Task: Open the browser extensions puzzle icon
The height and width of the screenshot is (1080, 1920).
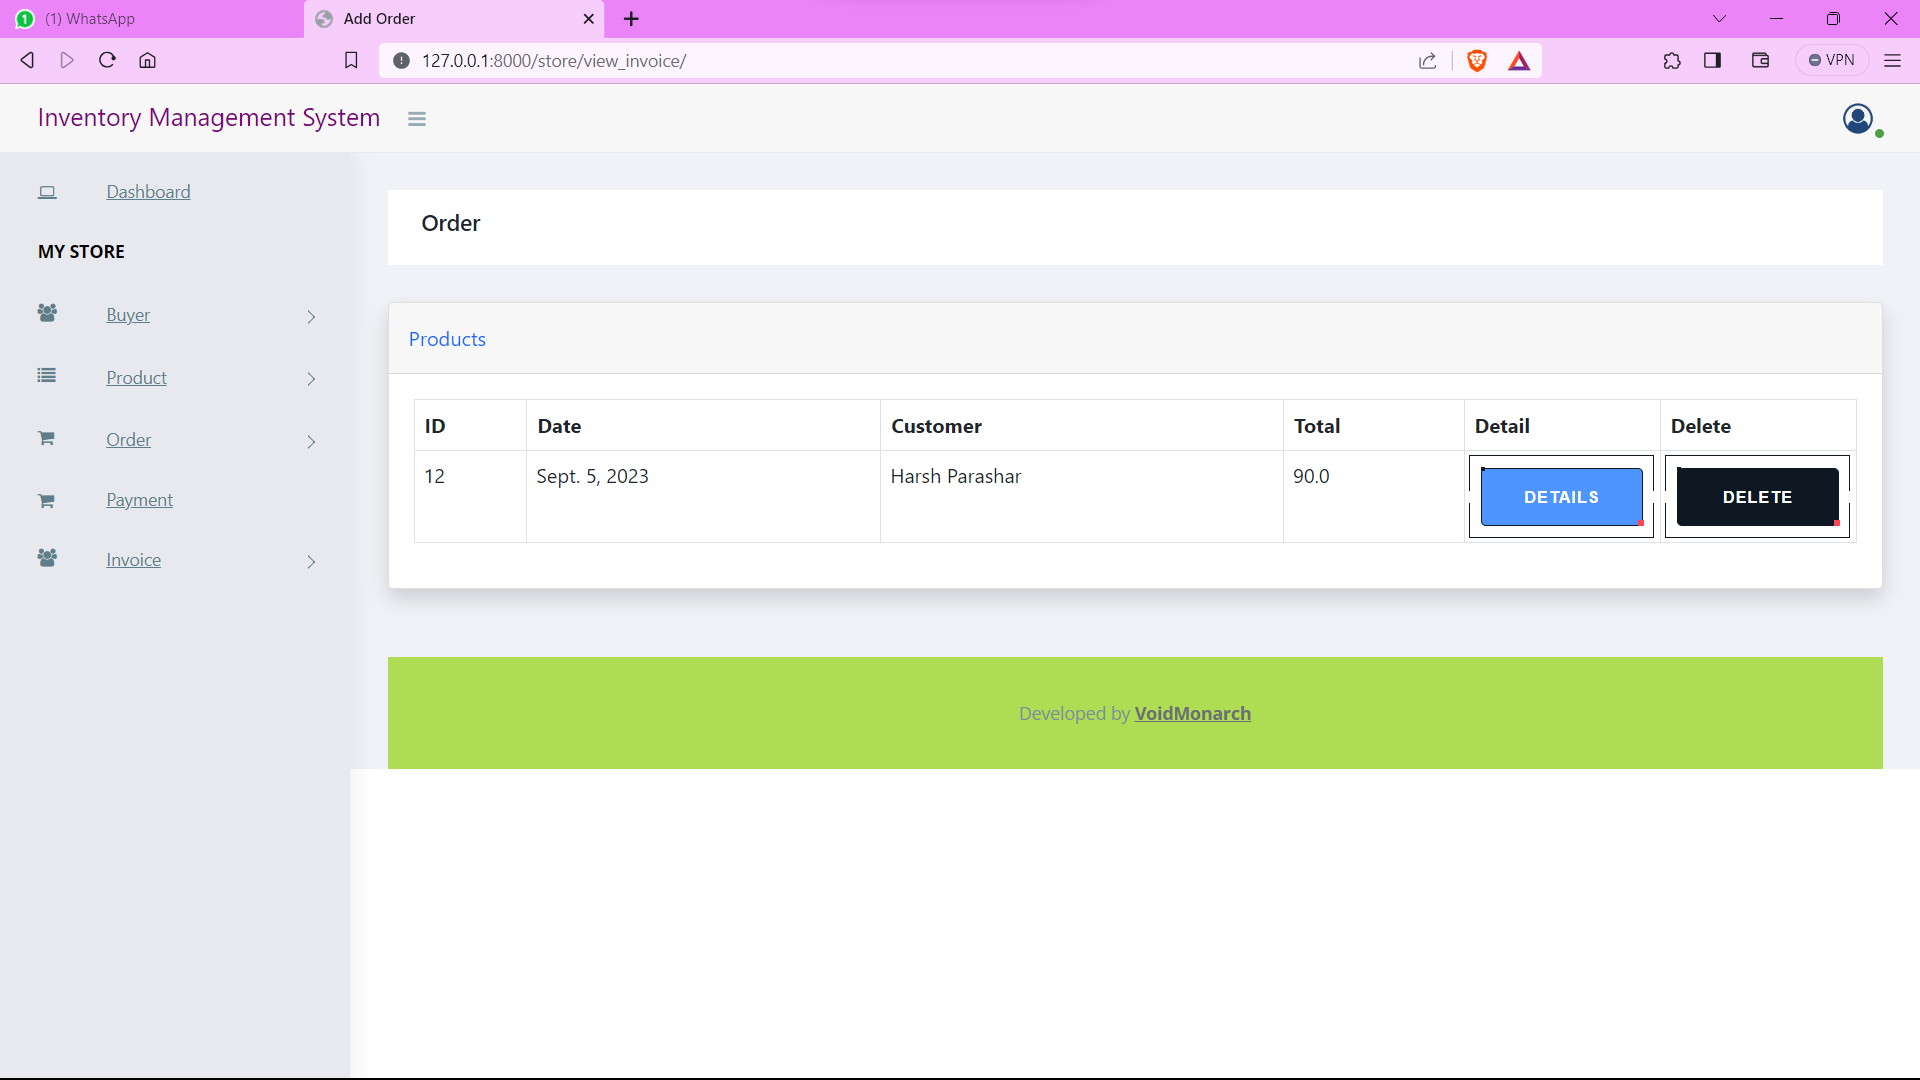Action: [x=1672, y=61]
